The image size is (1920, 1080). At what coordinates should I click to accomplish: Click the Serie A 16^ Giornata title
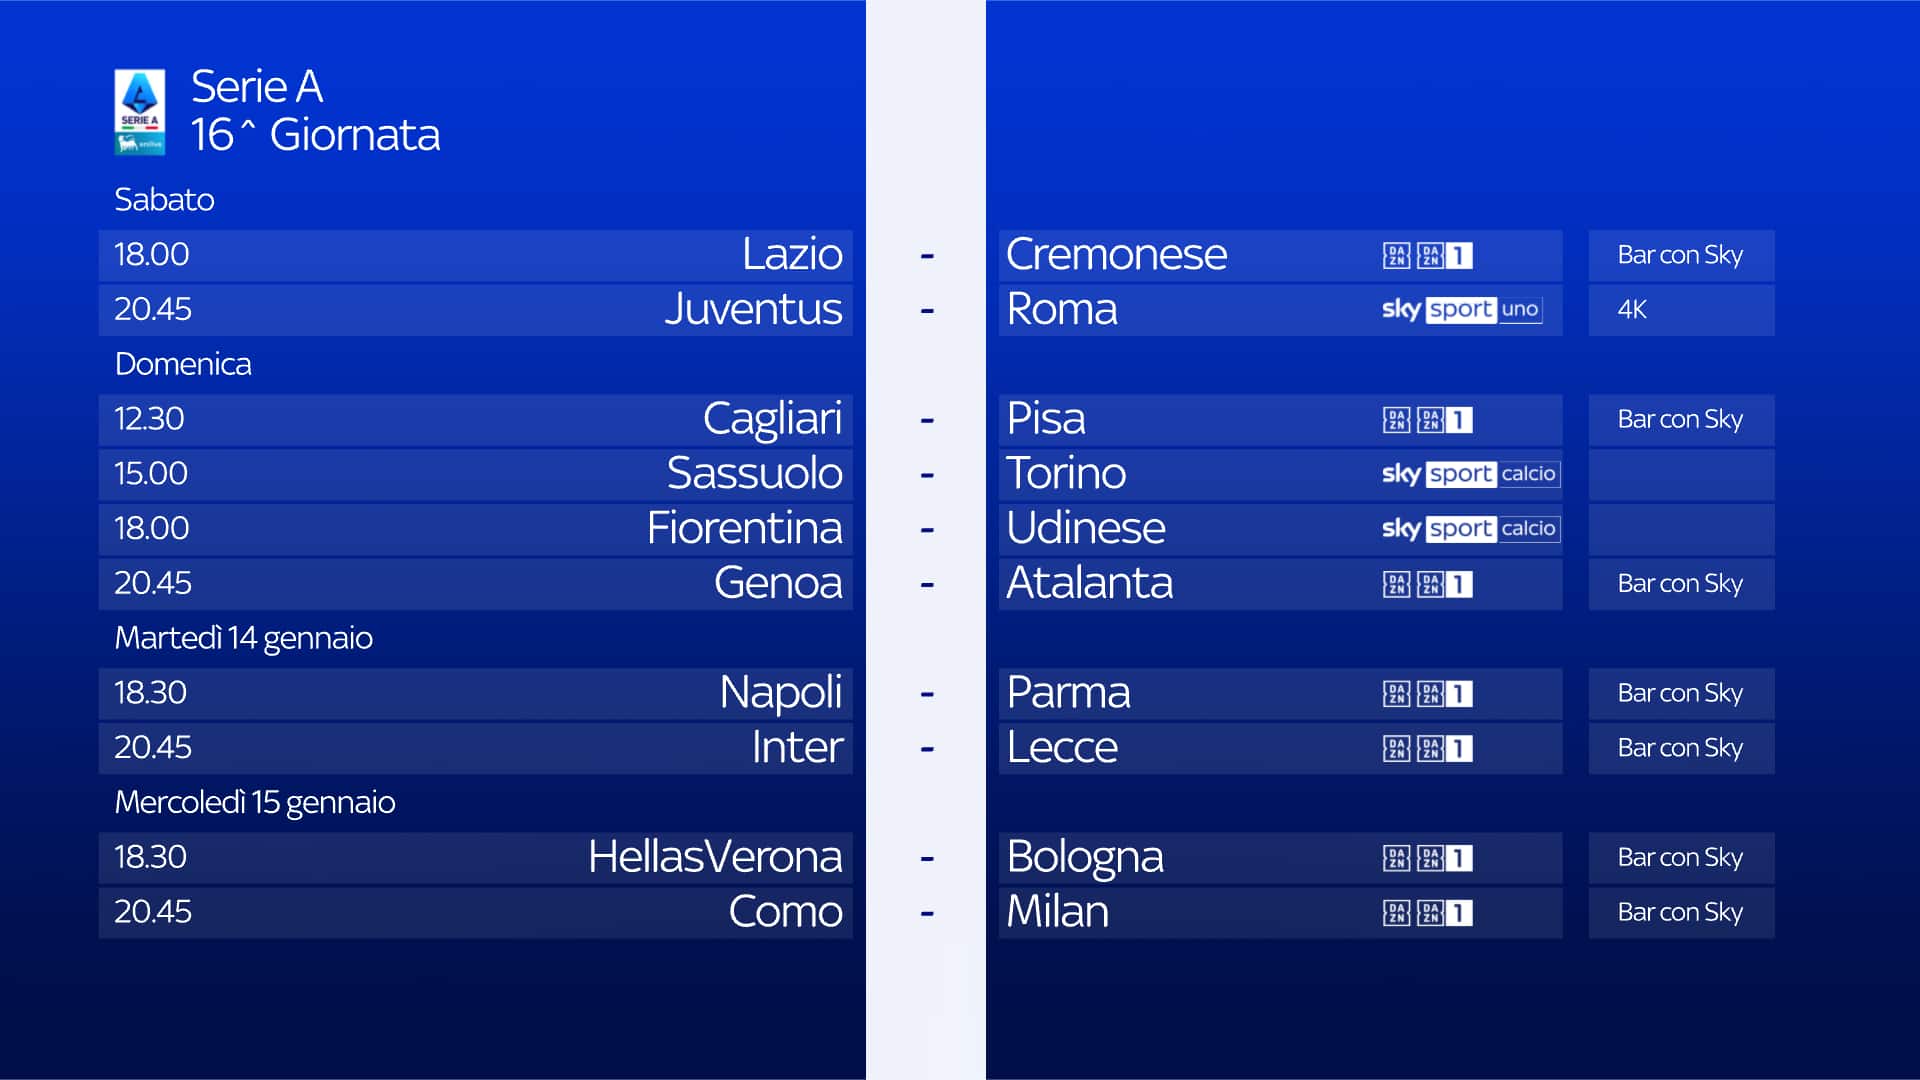pos(315,111)
